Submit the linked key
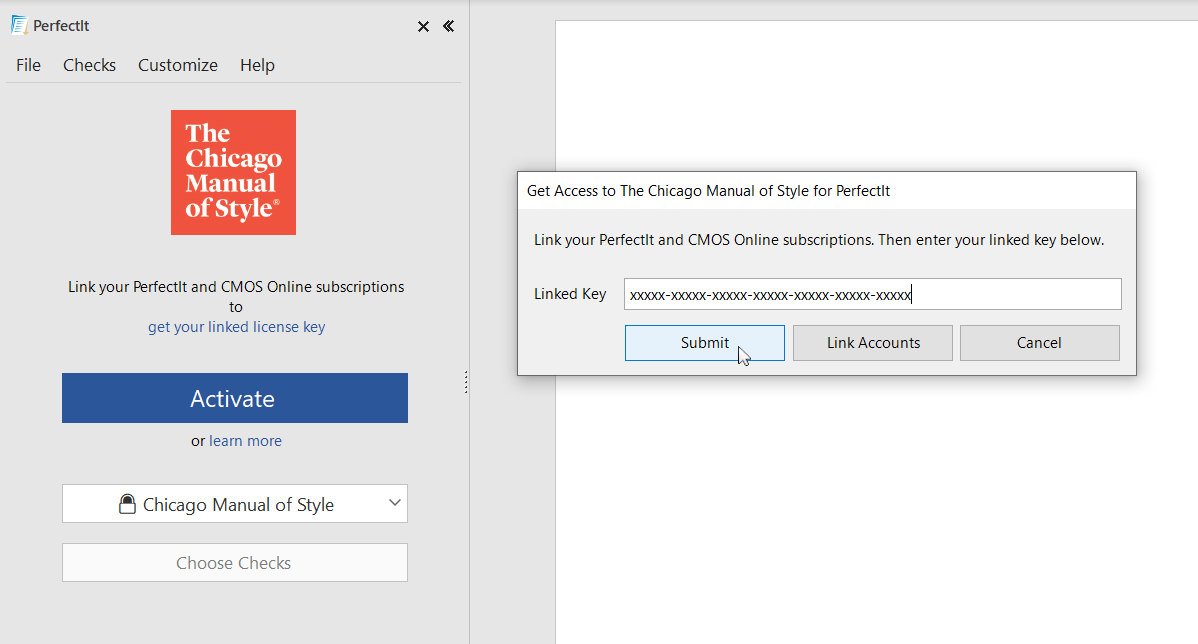The height and width of the screenshot is (644, 1198). (704, 343)
